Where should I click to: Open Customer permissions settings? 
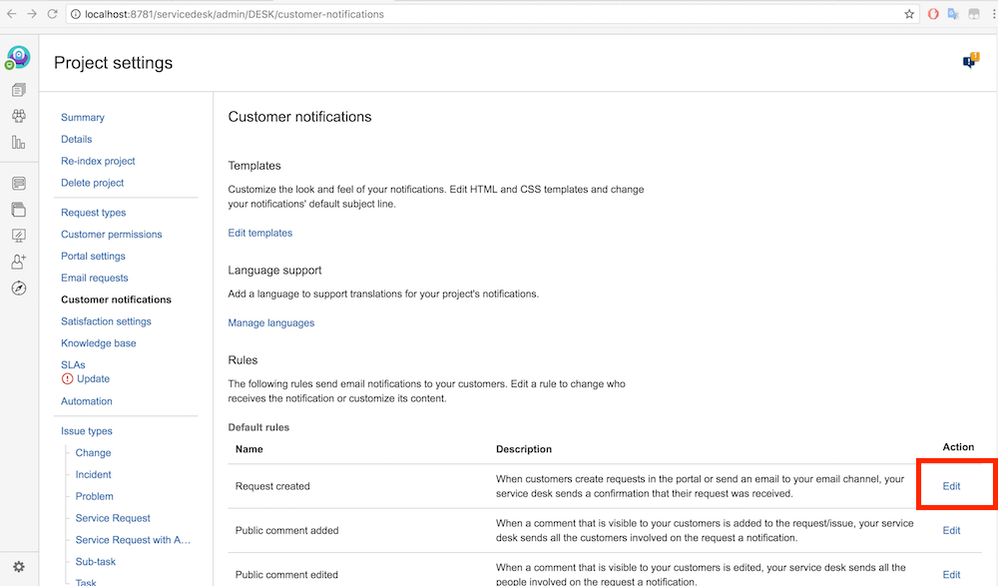[111, 234]
